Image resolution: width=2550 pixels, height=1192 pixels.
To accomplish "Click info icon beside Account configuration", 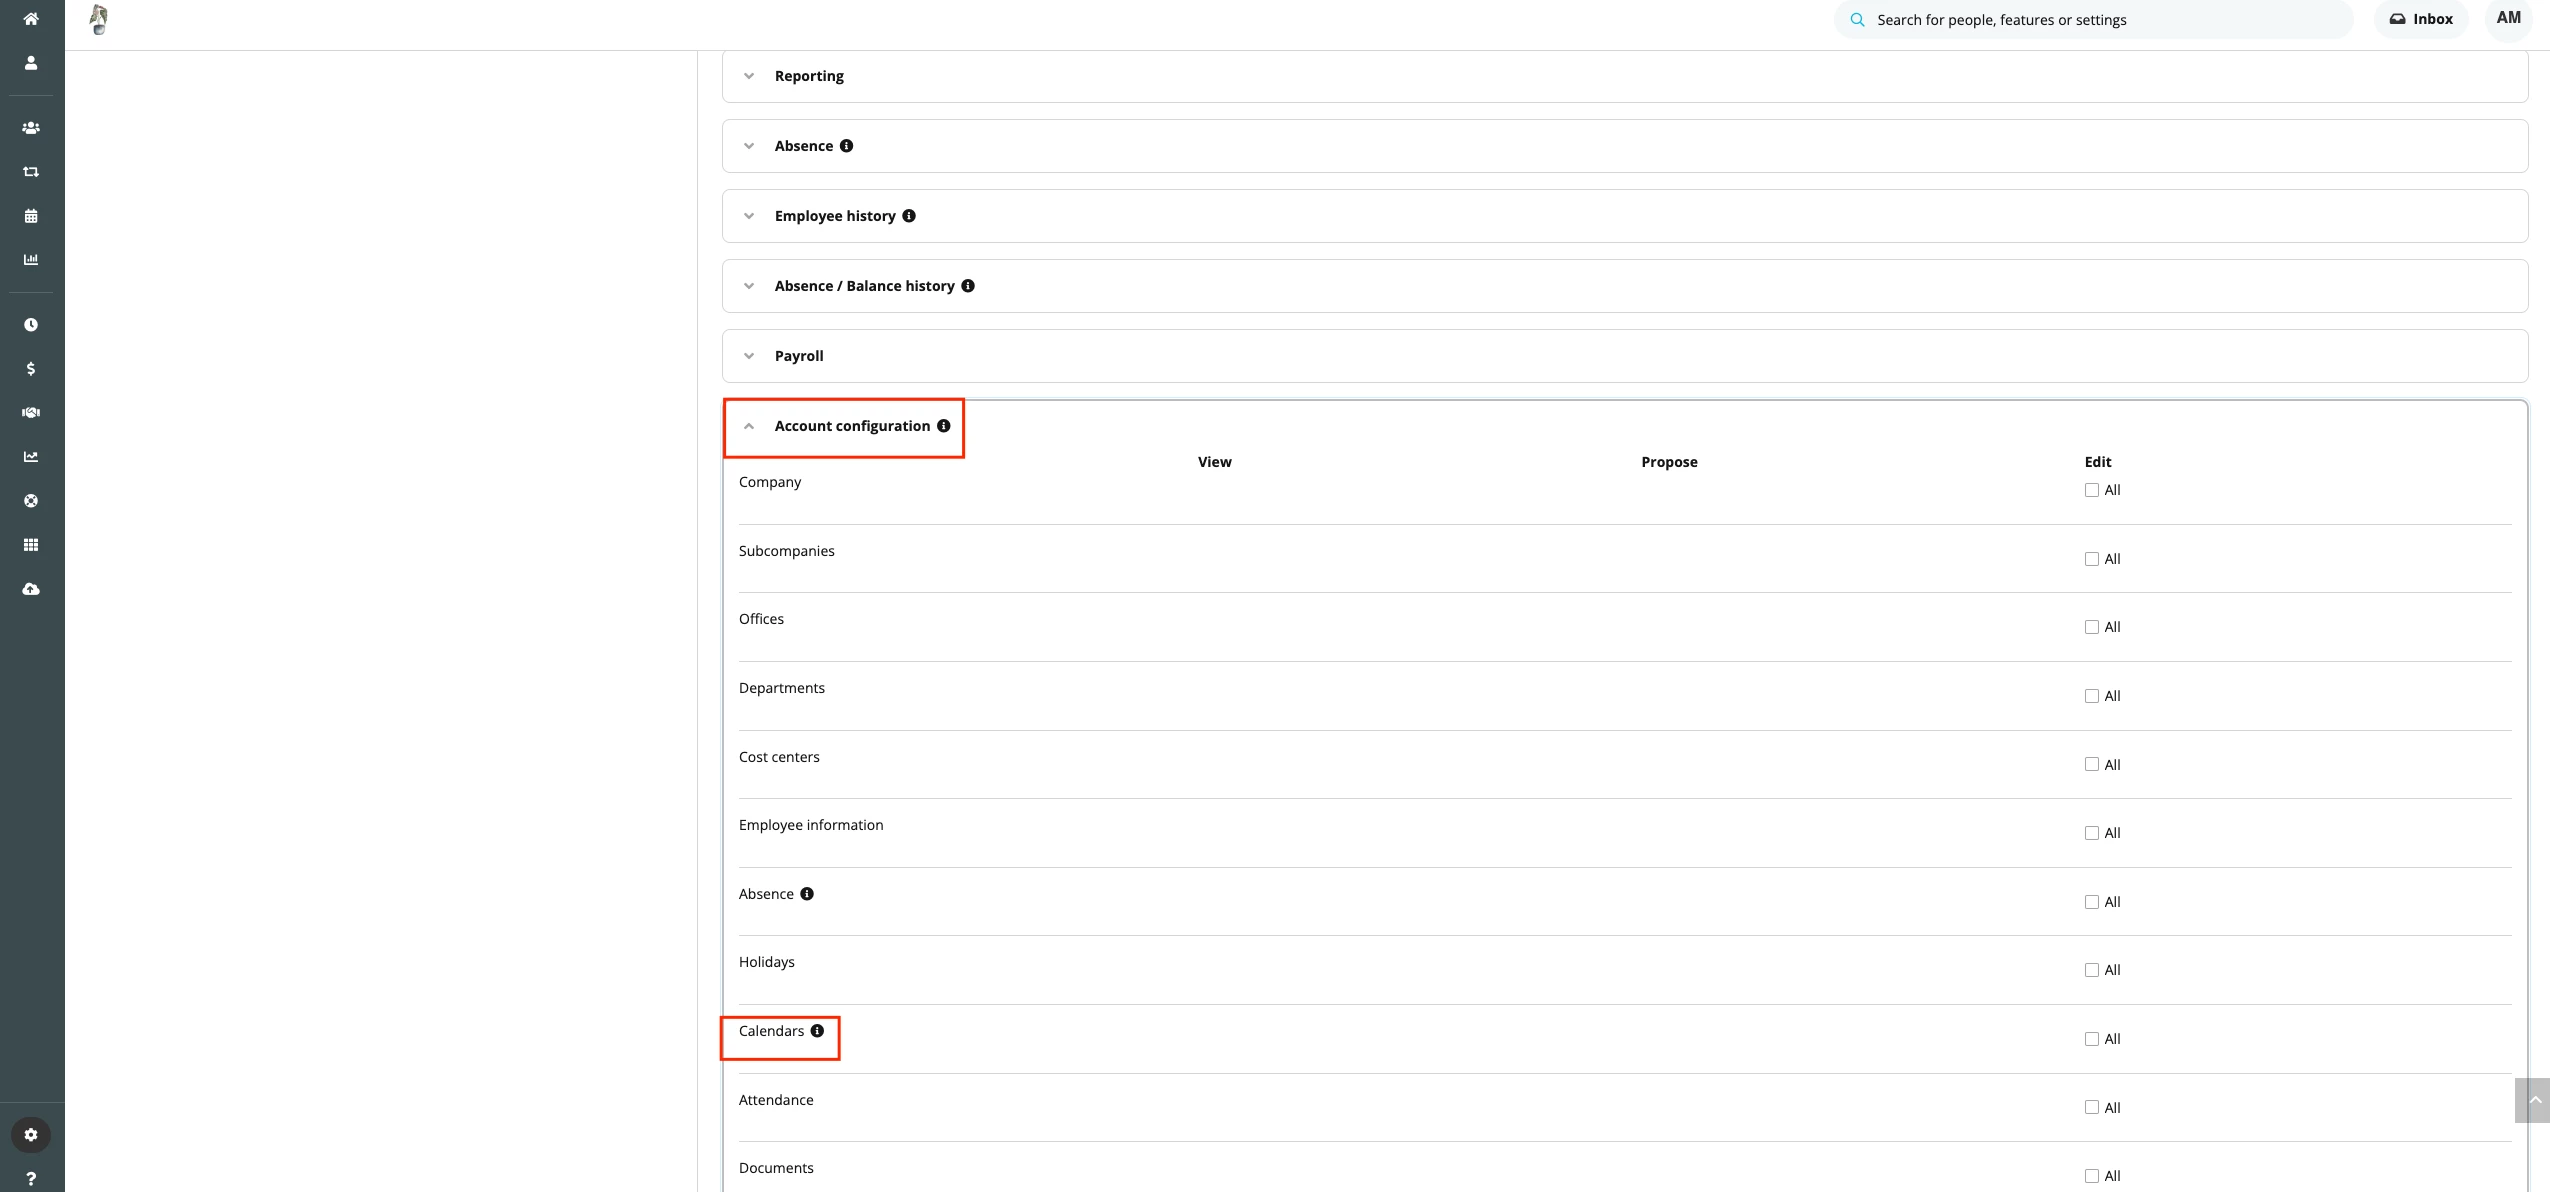I will (x=943, y=426).
